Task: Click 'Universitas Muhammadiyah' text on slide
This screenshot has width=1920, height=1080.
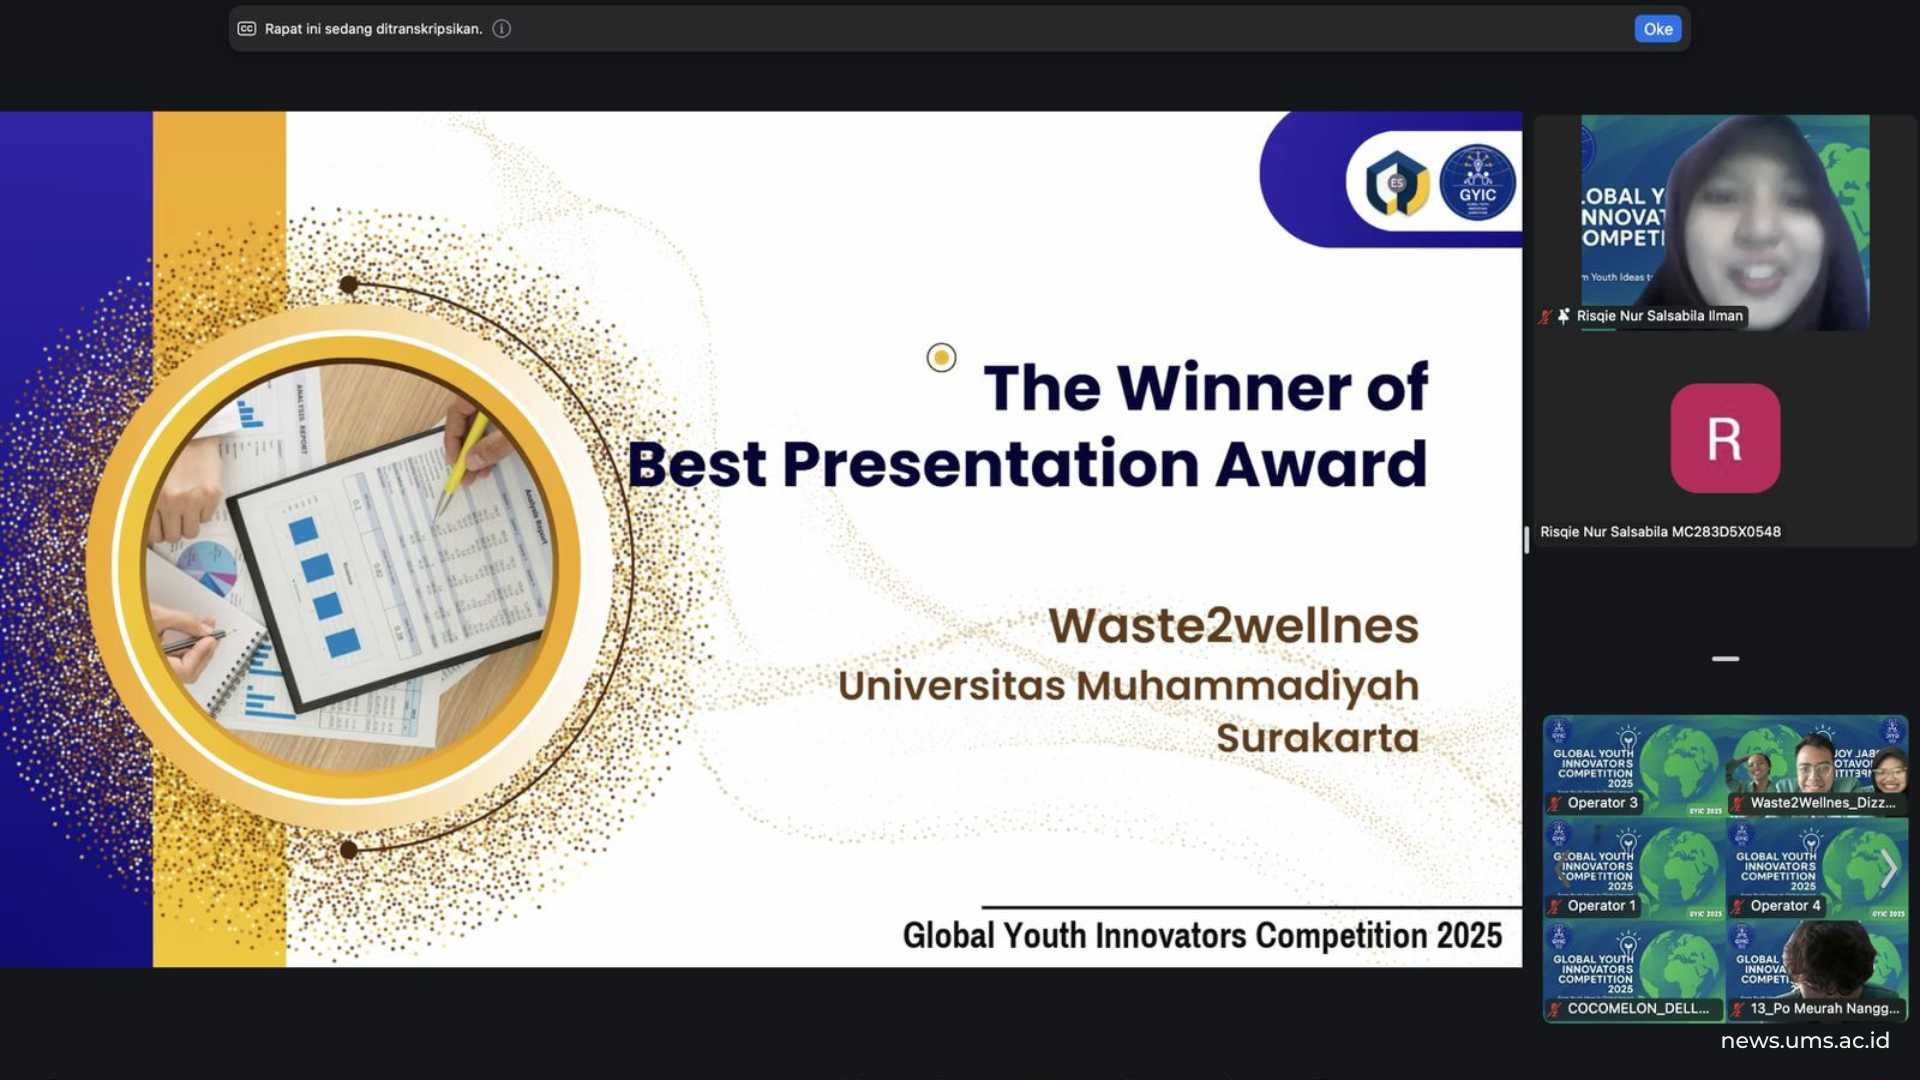Action: point(1128,686)
